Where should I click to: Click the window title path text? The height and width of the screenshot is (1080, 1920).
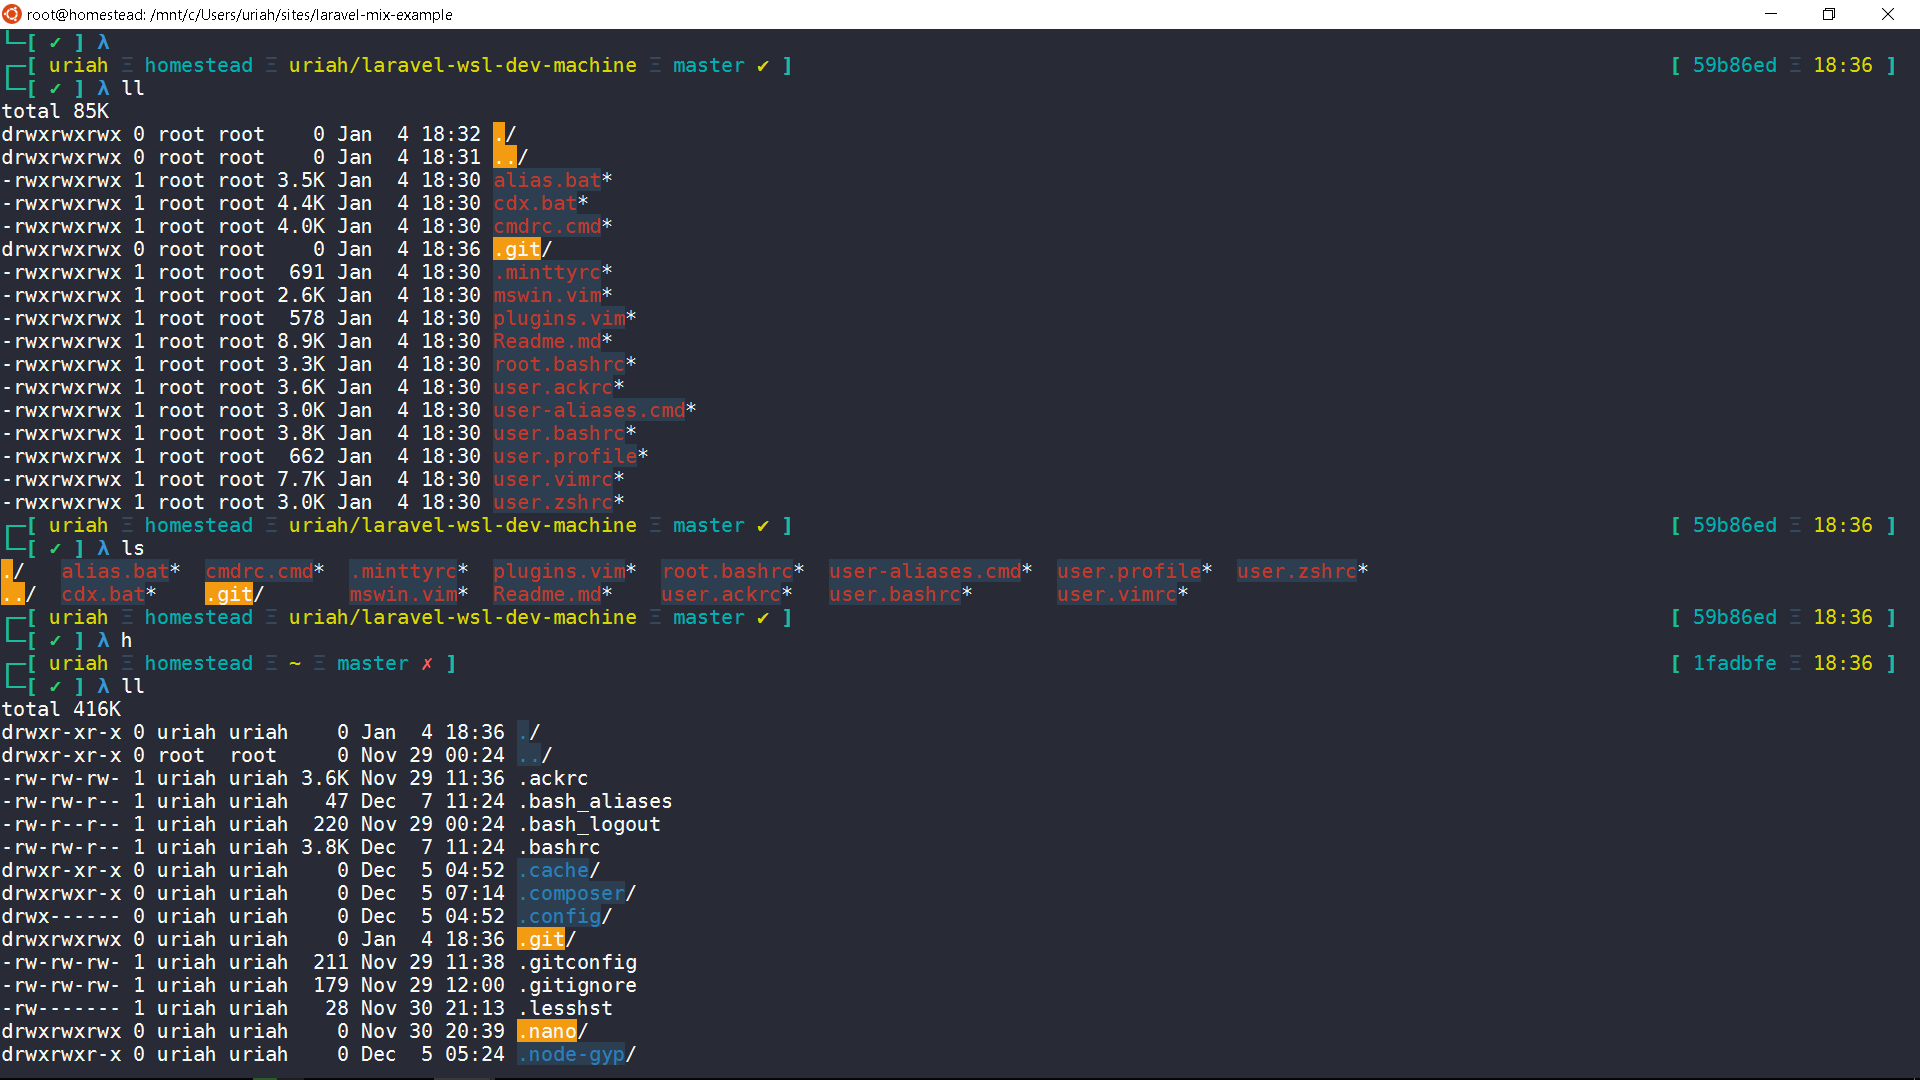239,15
